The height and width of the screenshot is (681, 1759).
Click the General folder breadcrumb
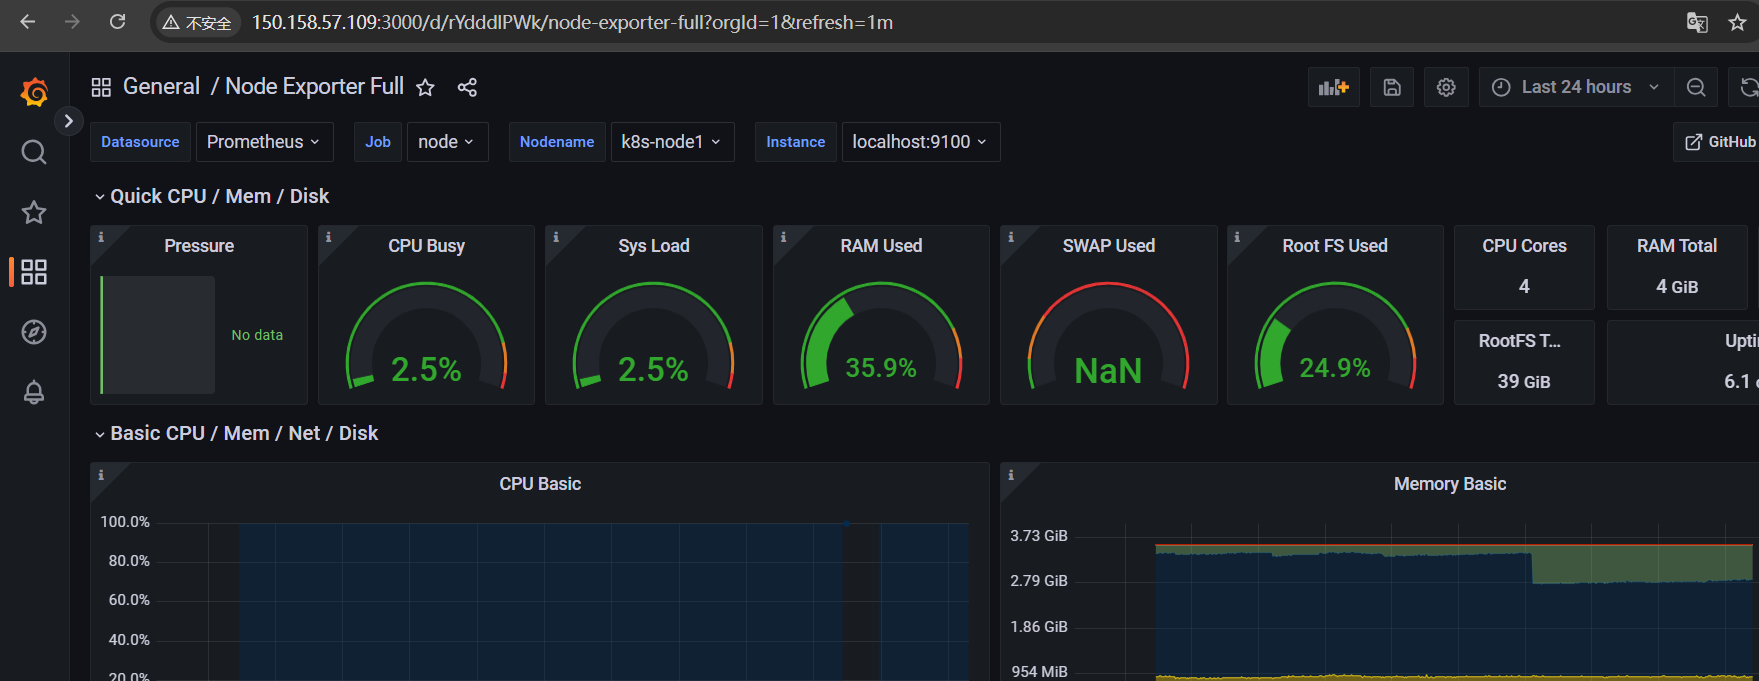pos(161,87)
